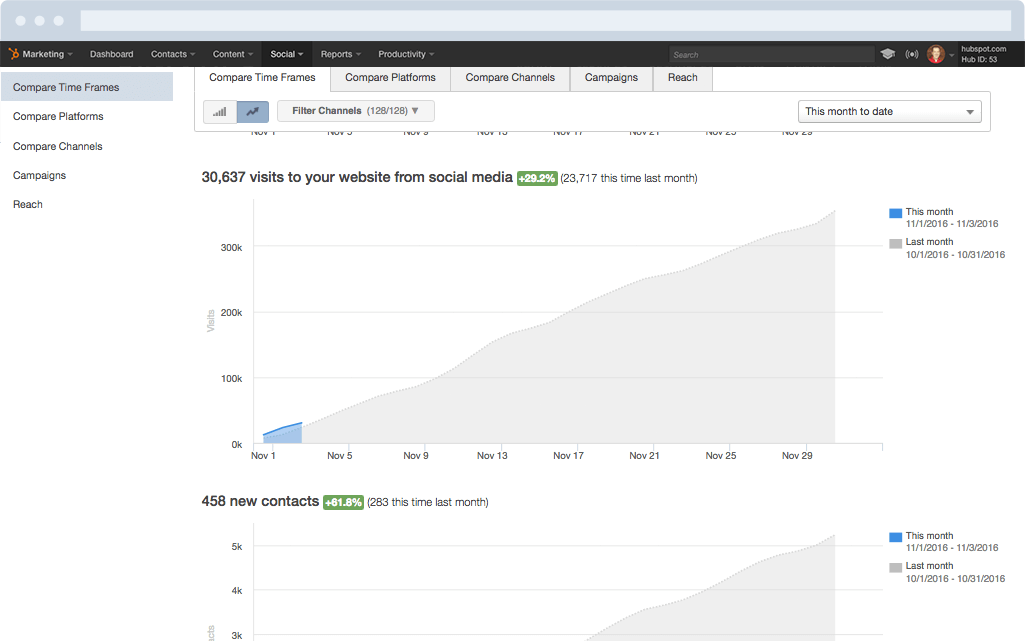Screen dimensions: 1025x641
Task: Expand the avatar account menu chevron
Action: pos(950,54)
